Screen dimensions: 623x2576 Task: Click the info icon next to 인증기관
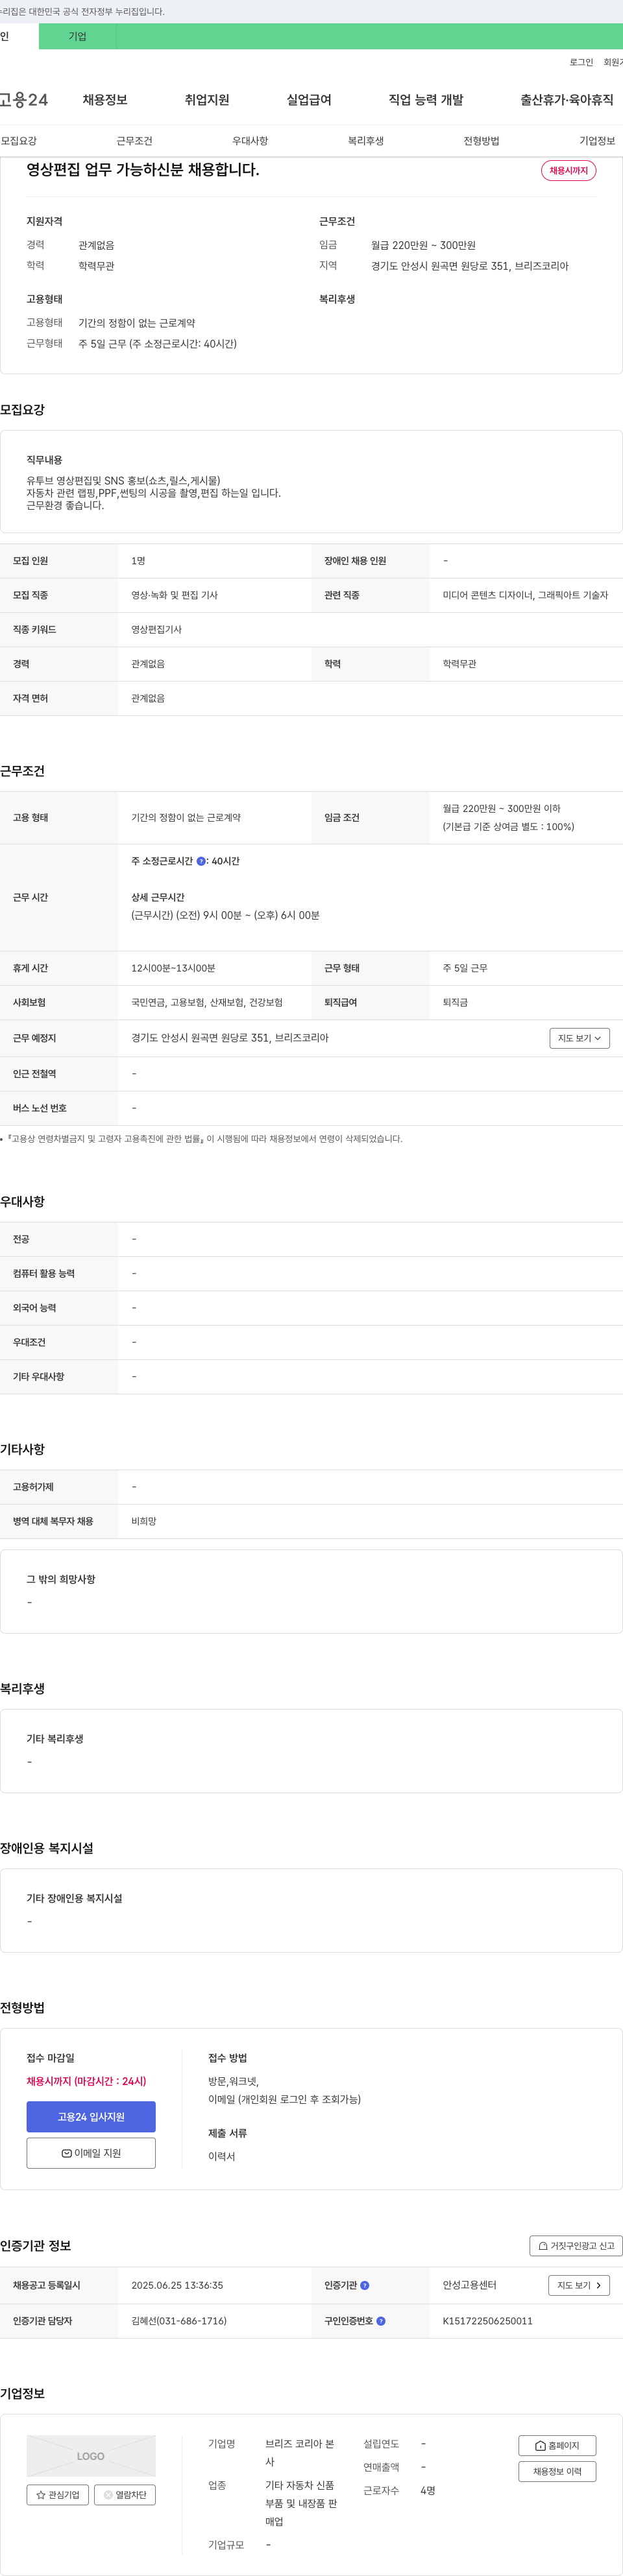365,2285
